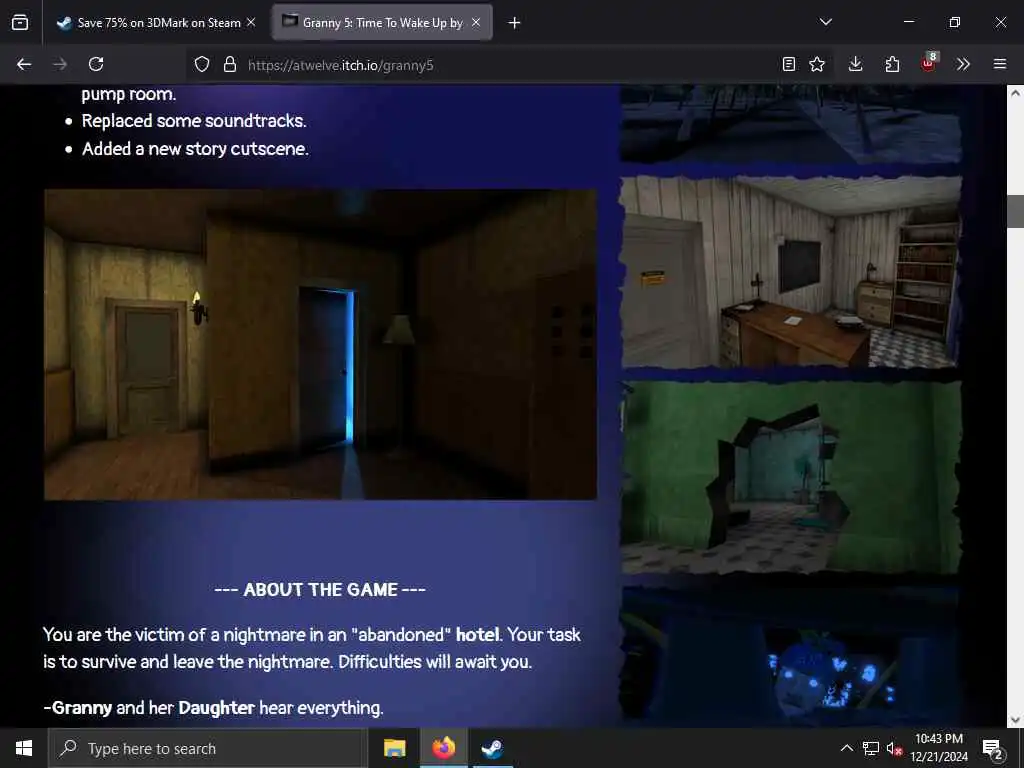The width and height of the screenshot is (1024, 768).
Task: Click 'Added a new story cutscene.' bullet
Action: [195, 149]
